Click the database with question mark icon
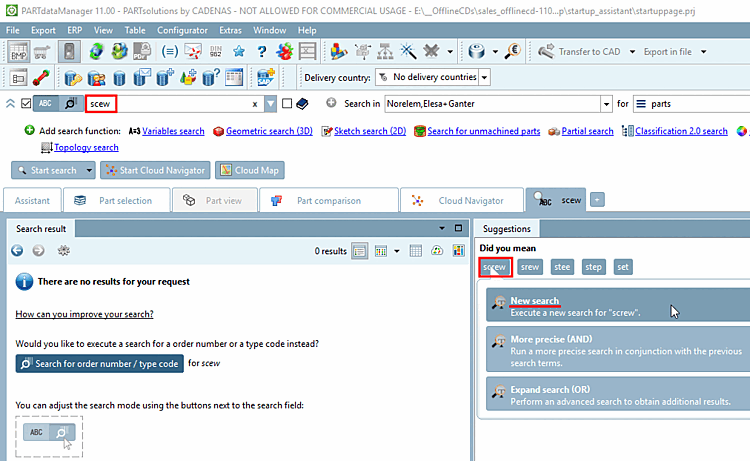 [211, 77]
